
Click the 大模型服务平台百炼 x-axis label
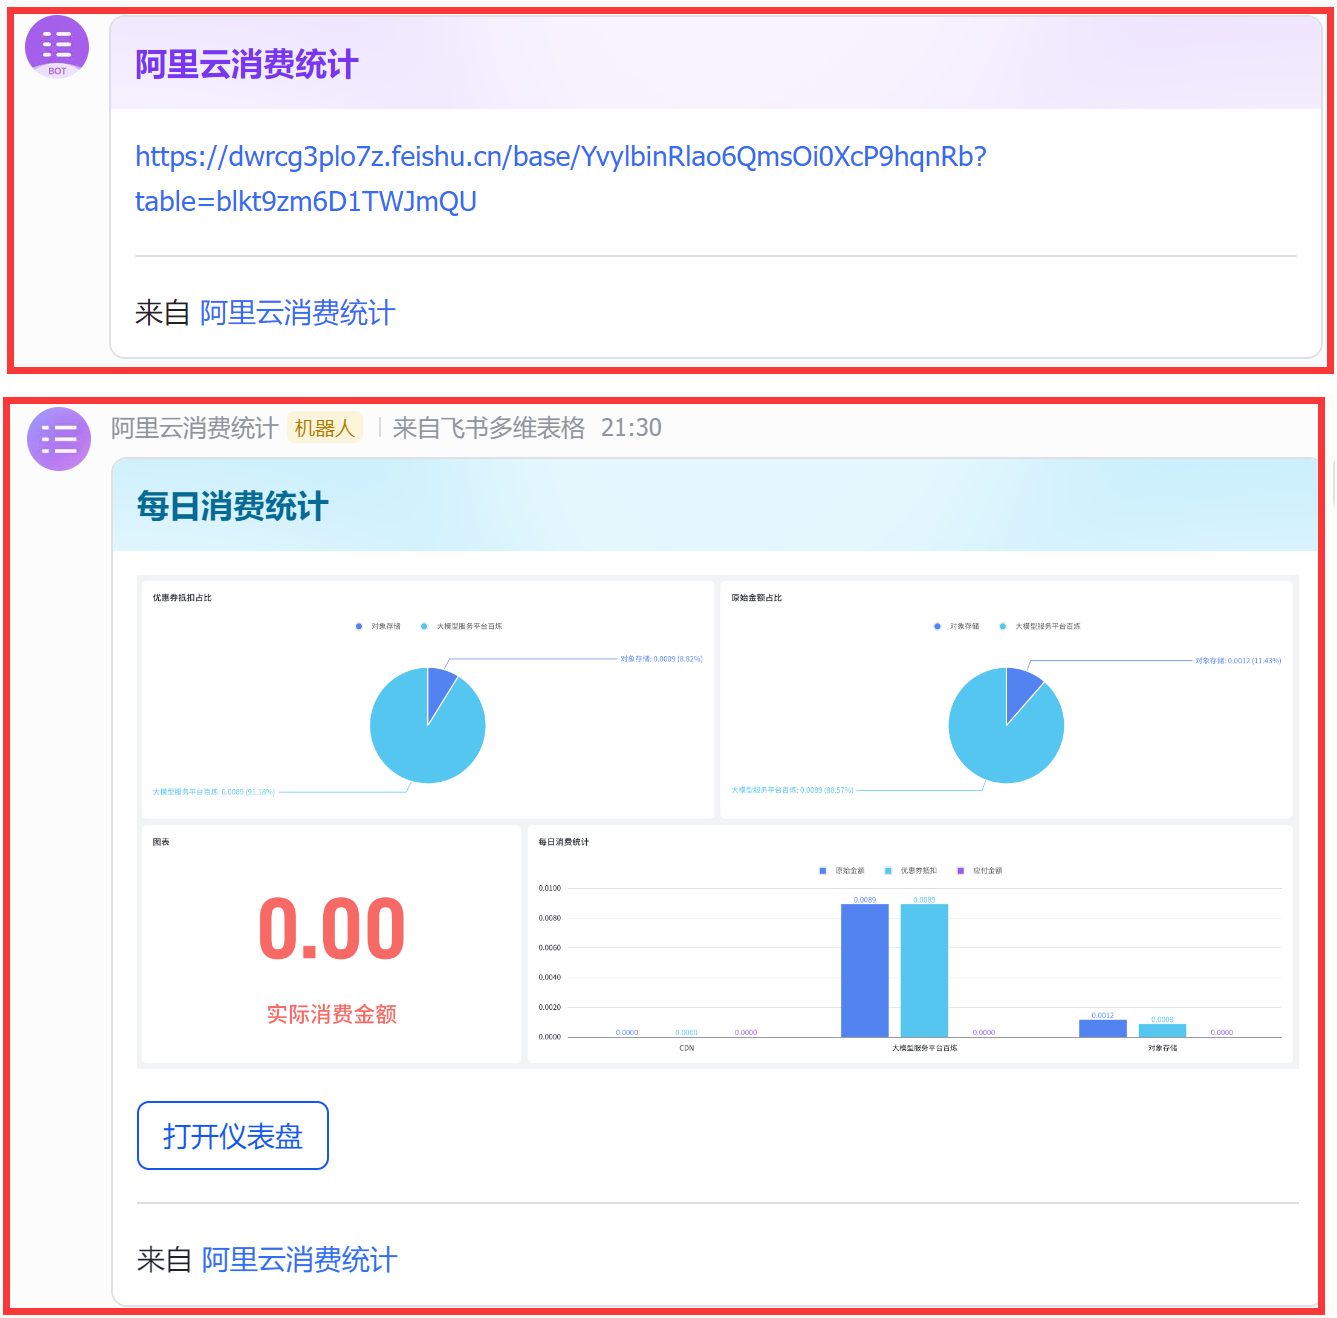[x=925, y=1048]
